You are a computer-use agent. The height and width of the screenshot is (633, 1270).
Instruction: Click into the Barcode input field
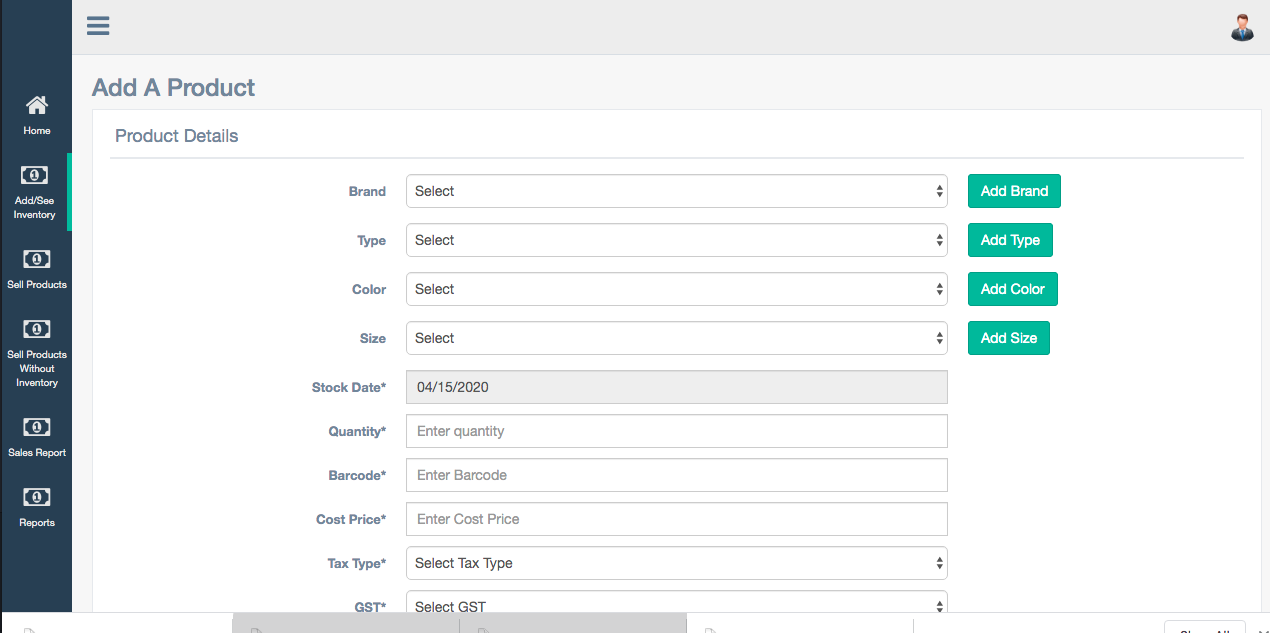tap(676, 475)
